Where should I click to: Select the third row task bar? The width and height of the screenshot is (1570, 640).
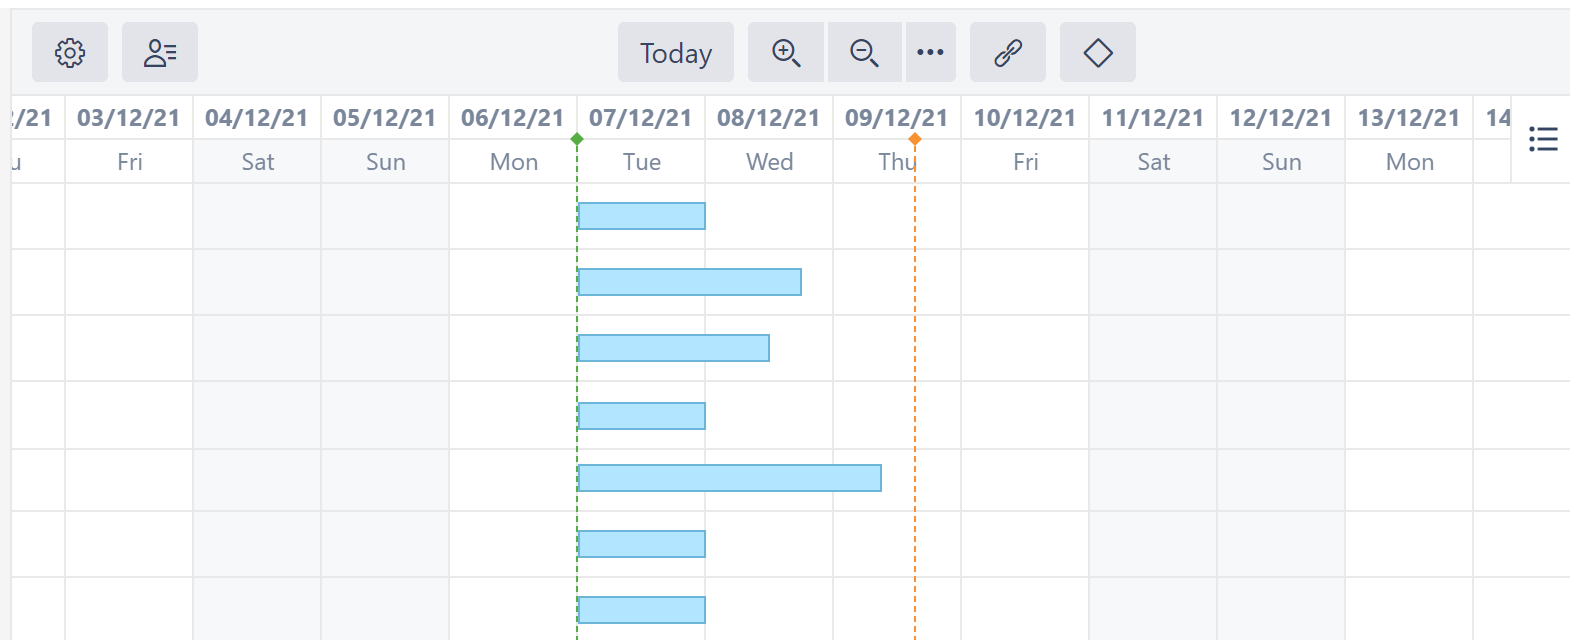tap(671, 346)
